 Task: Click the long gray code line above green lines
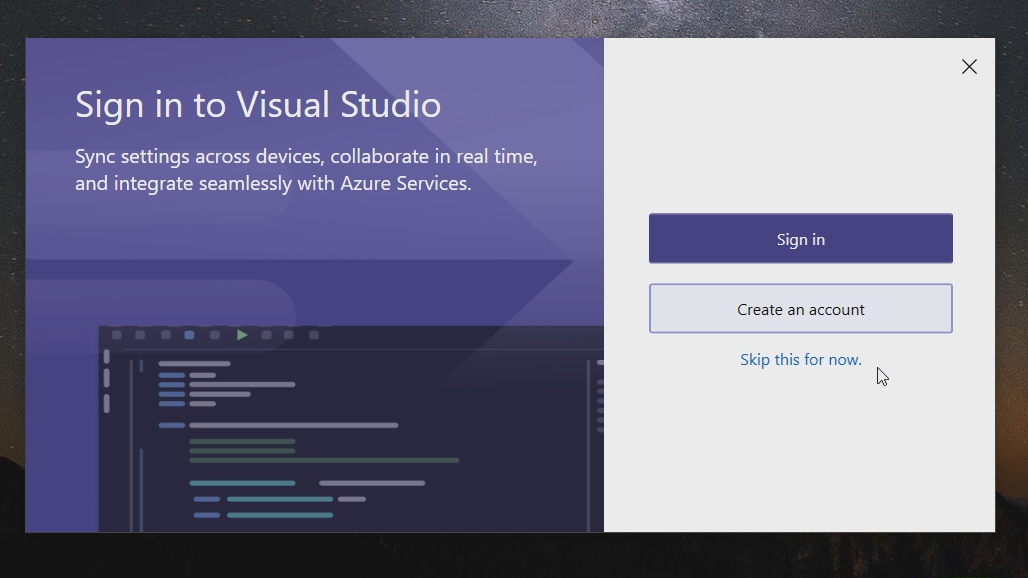(293, 425)
